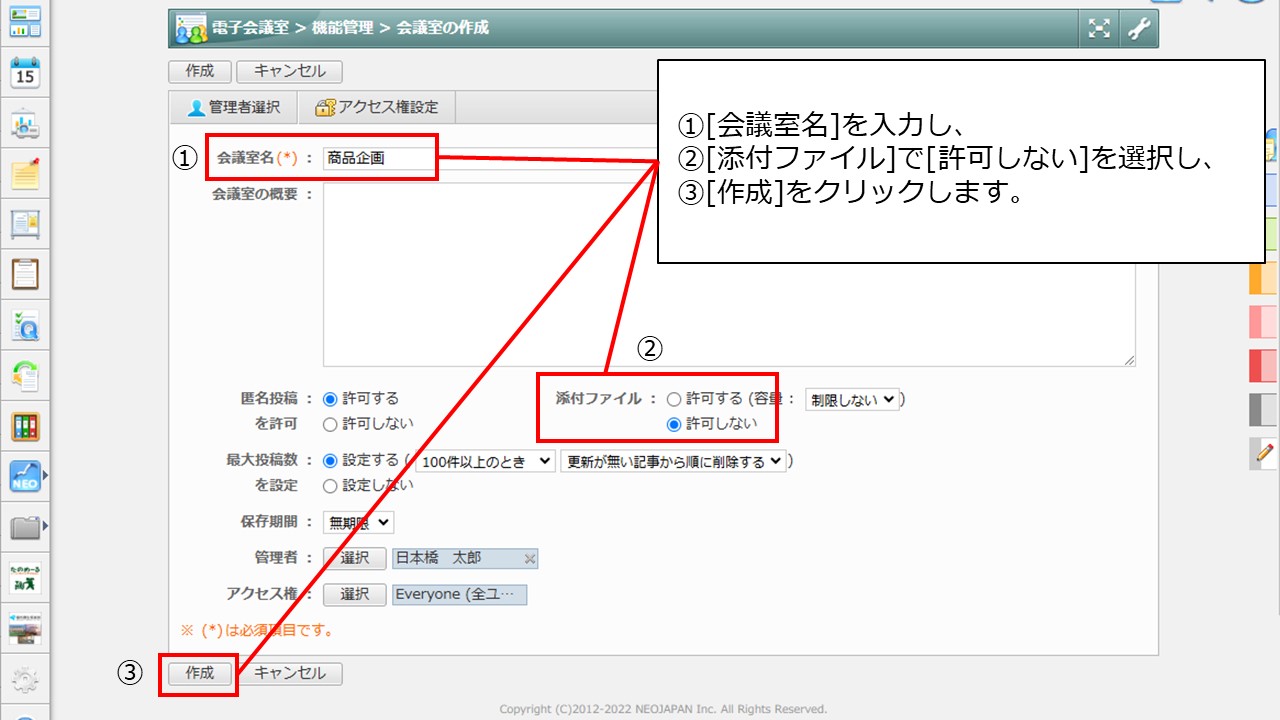Viewport: 1280px width, 720px height.
Task: Click the pencil edit icon on right edge
Action: tap(1265, 453)
